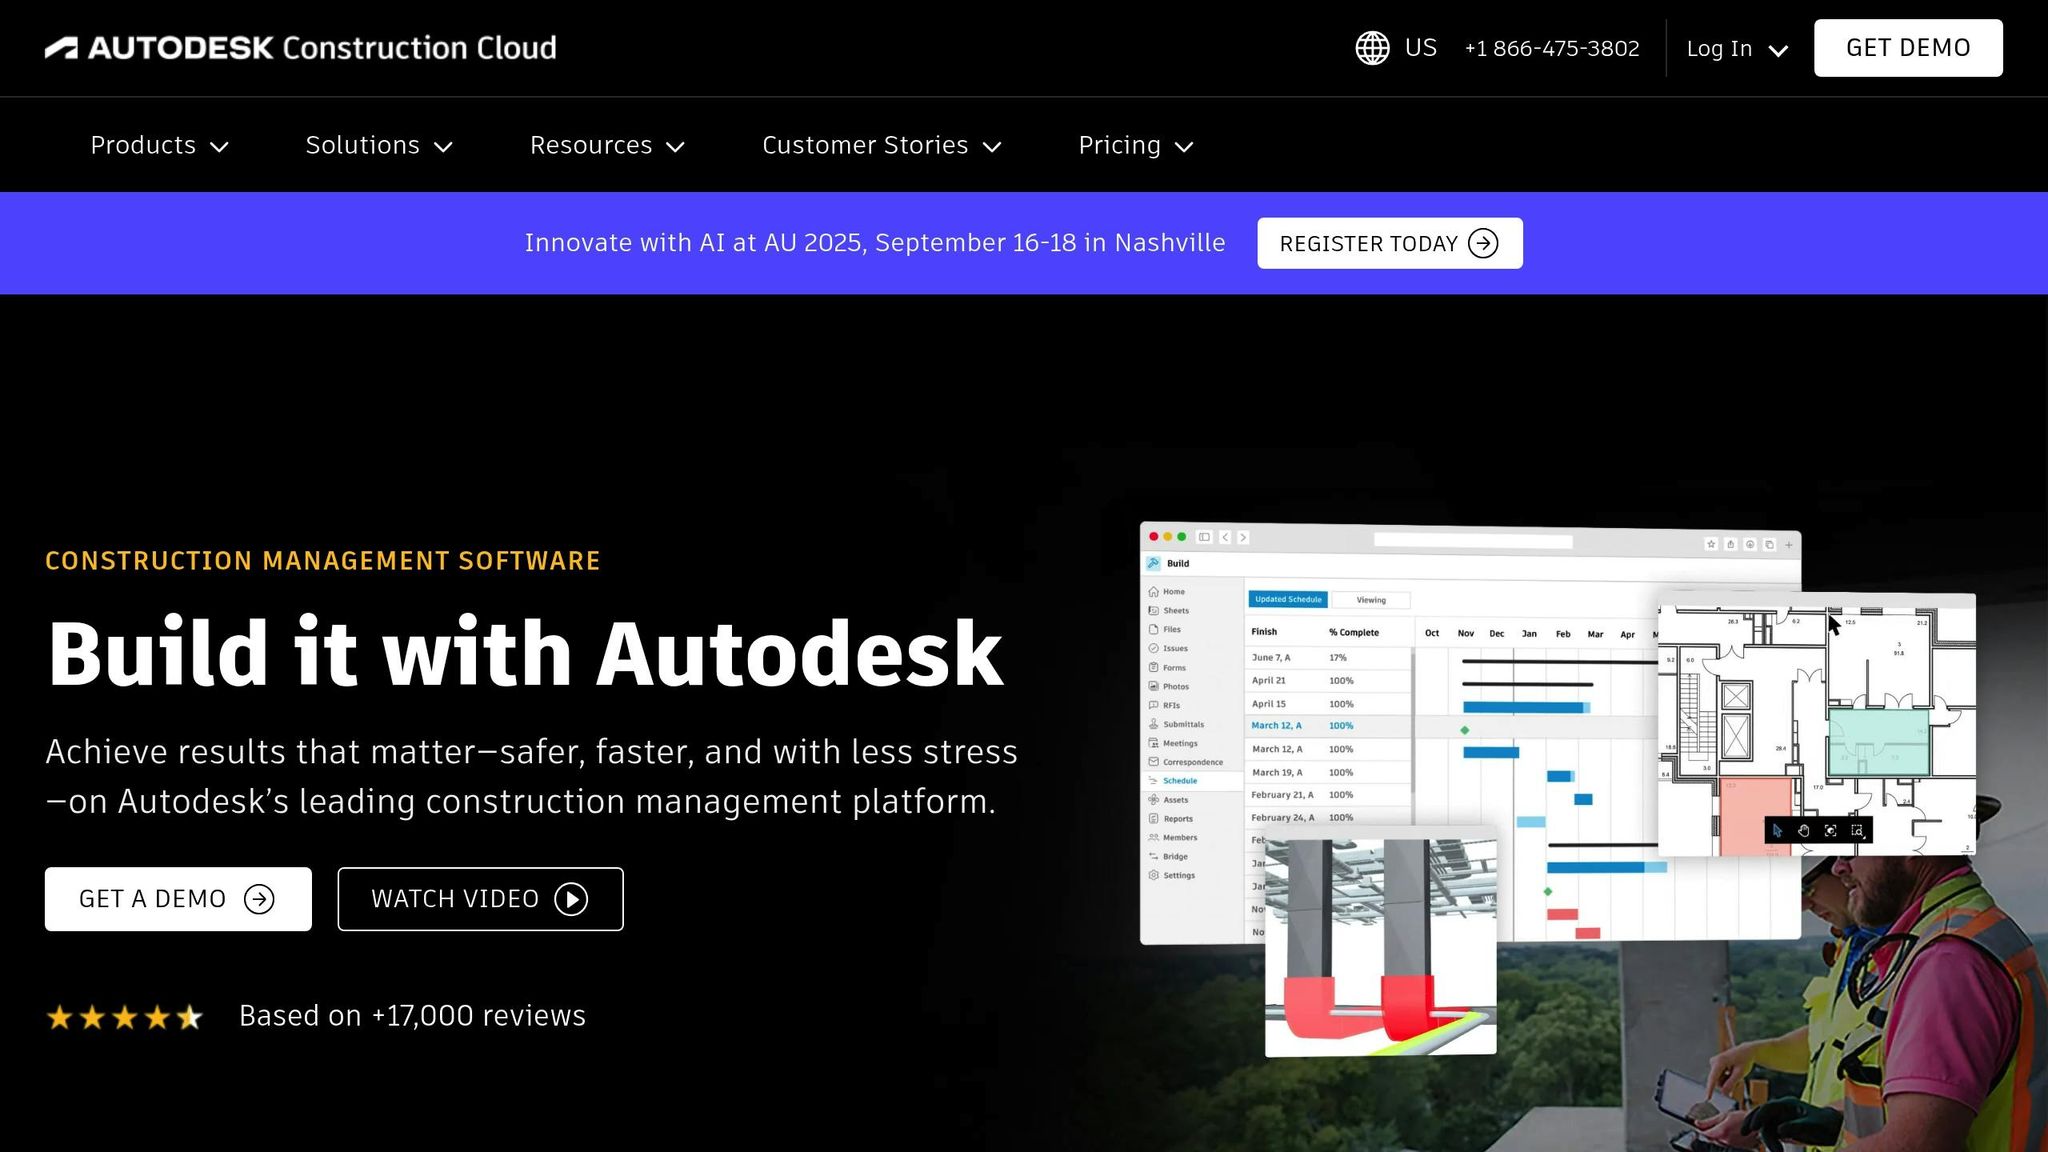The height and width of the screenshot is (1152, 2048).
Task: Open the Log In dropdown
Action: point(1737,48)
